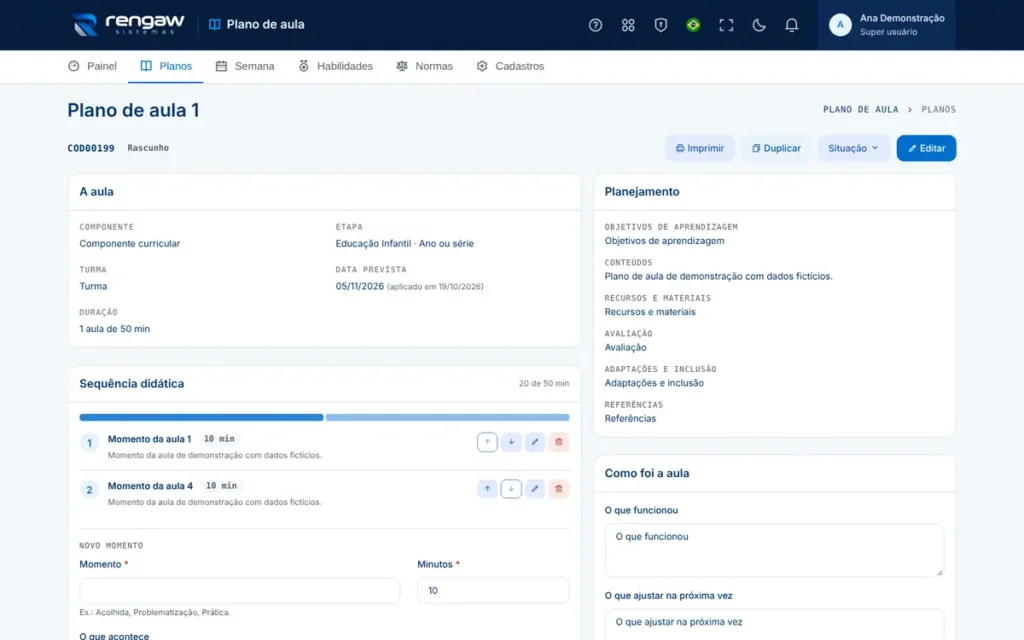Delete Momento da aula 4

[559, 489]
